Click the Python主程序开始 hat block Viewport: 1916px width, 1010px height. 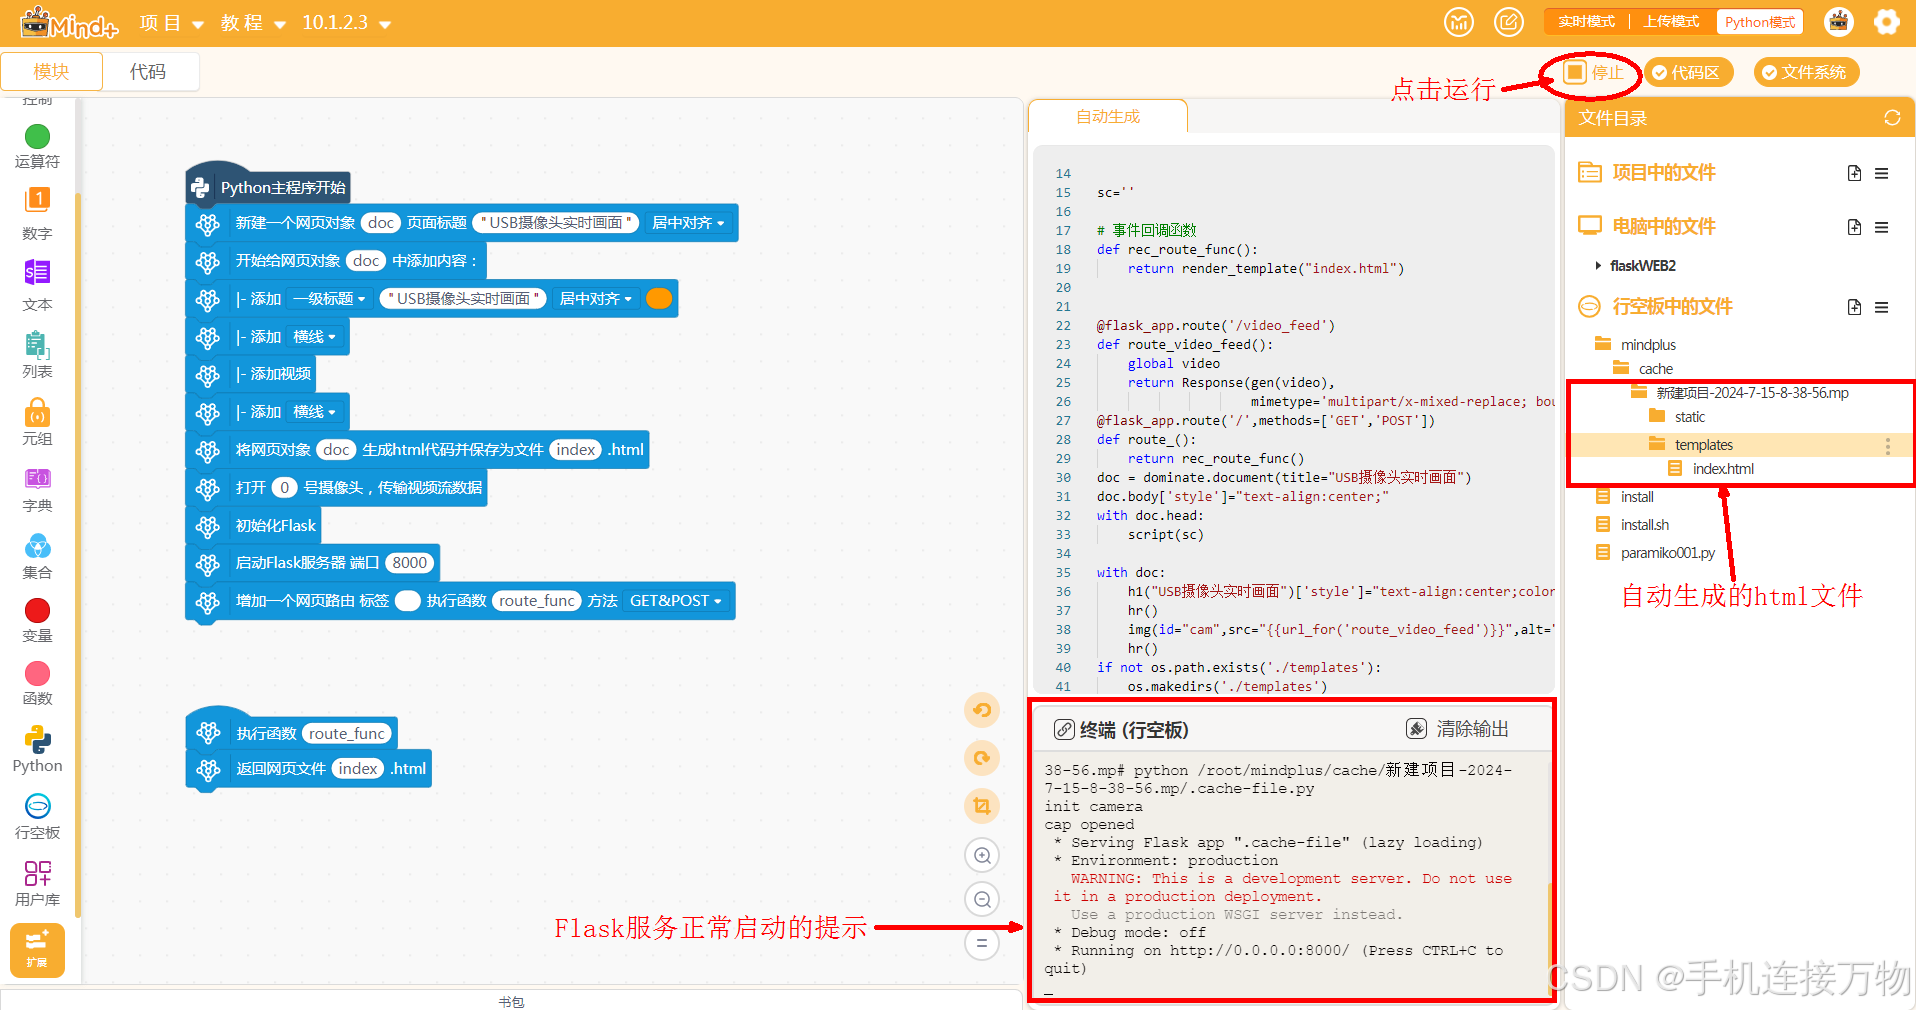pyautogui.click(x=268, y=187)
